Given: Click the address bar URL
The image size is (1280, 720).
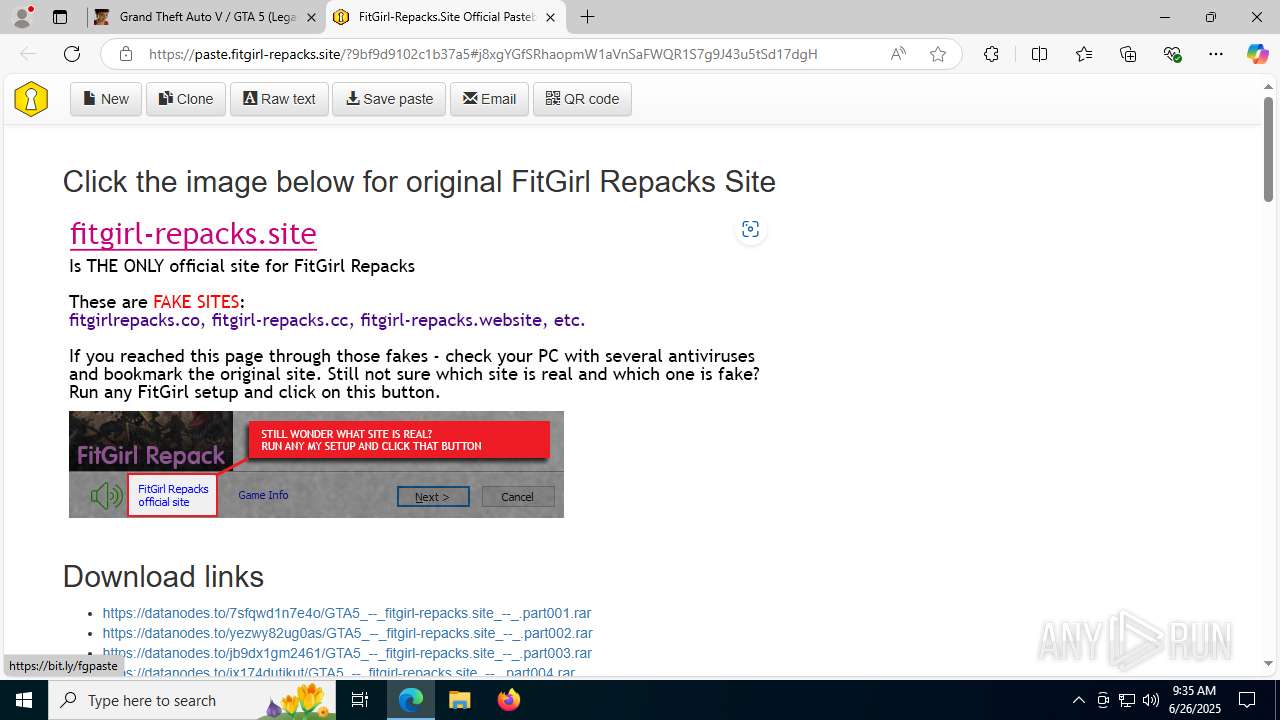Looking at the screenshot, I should [x=483, y=54].
